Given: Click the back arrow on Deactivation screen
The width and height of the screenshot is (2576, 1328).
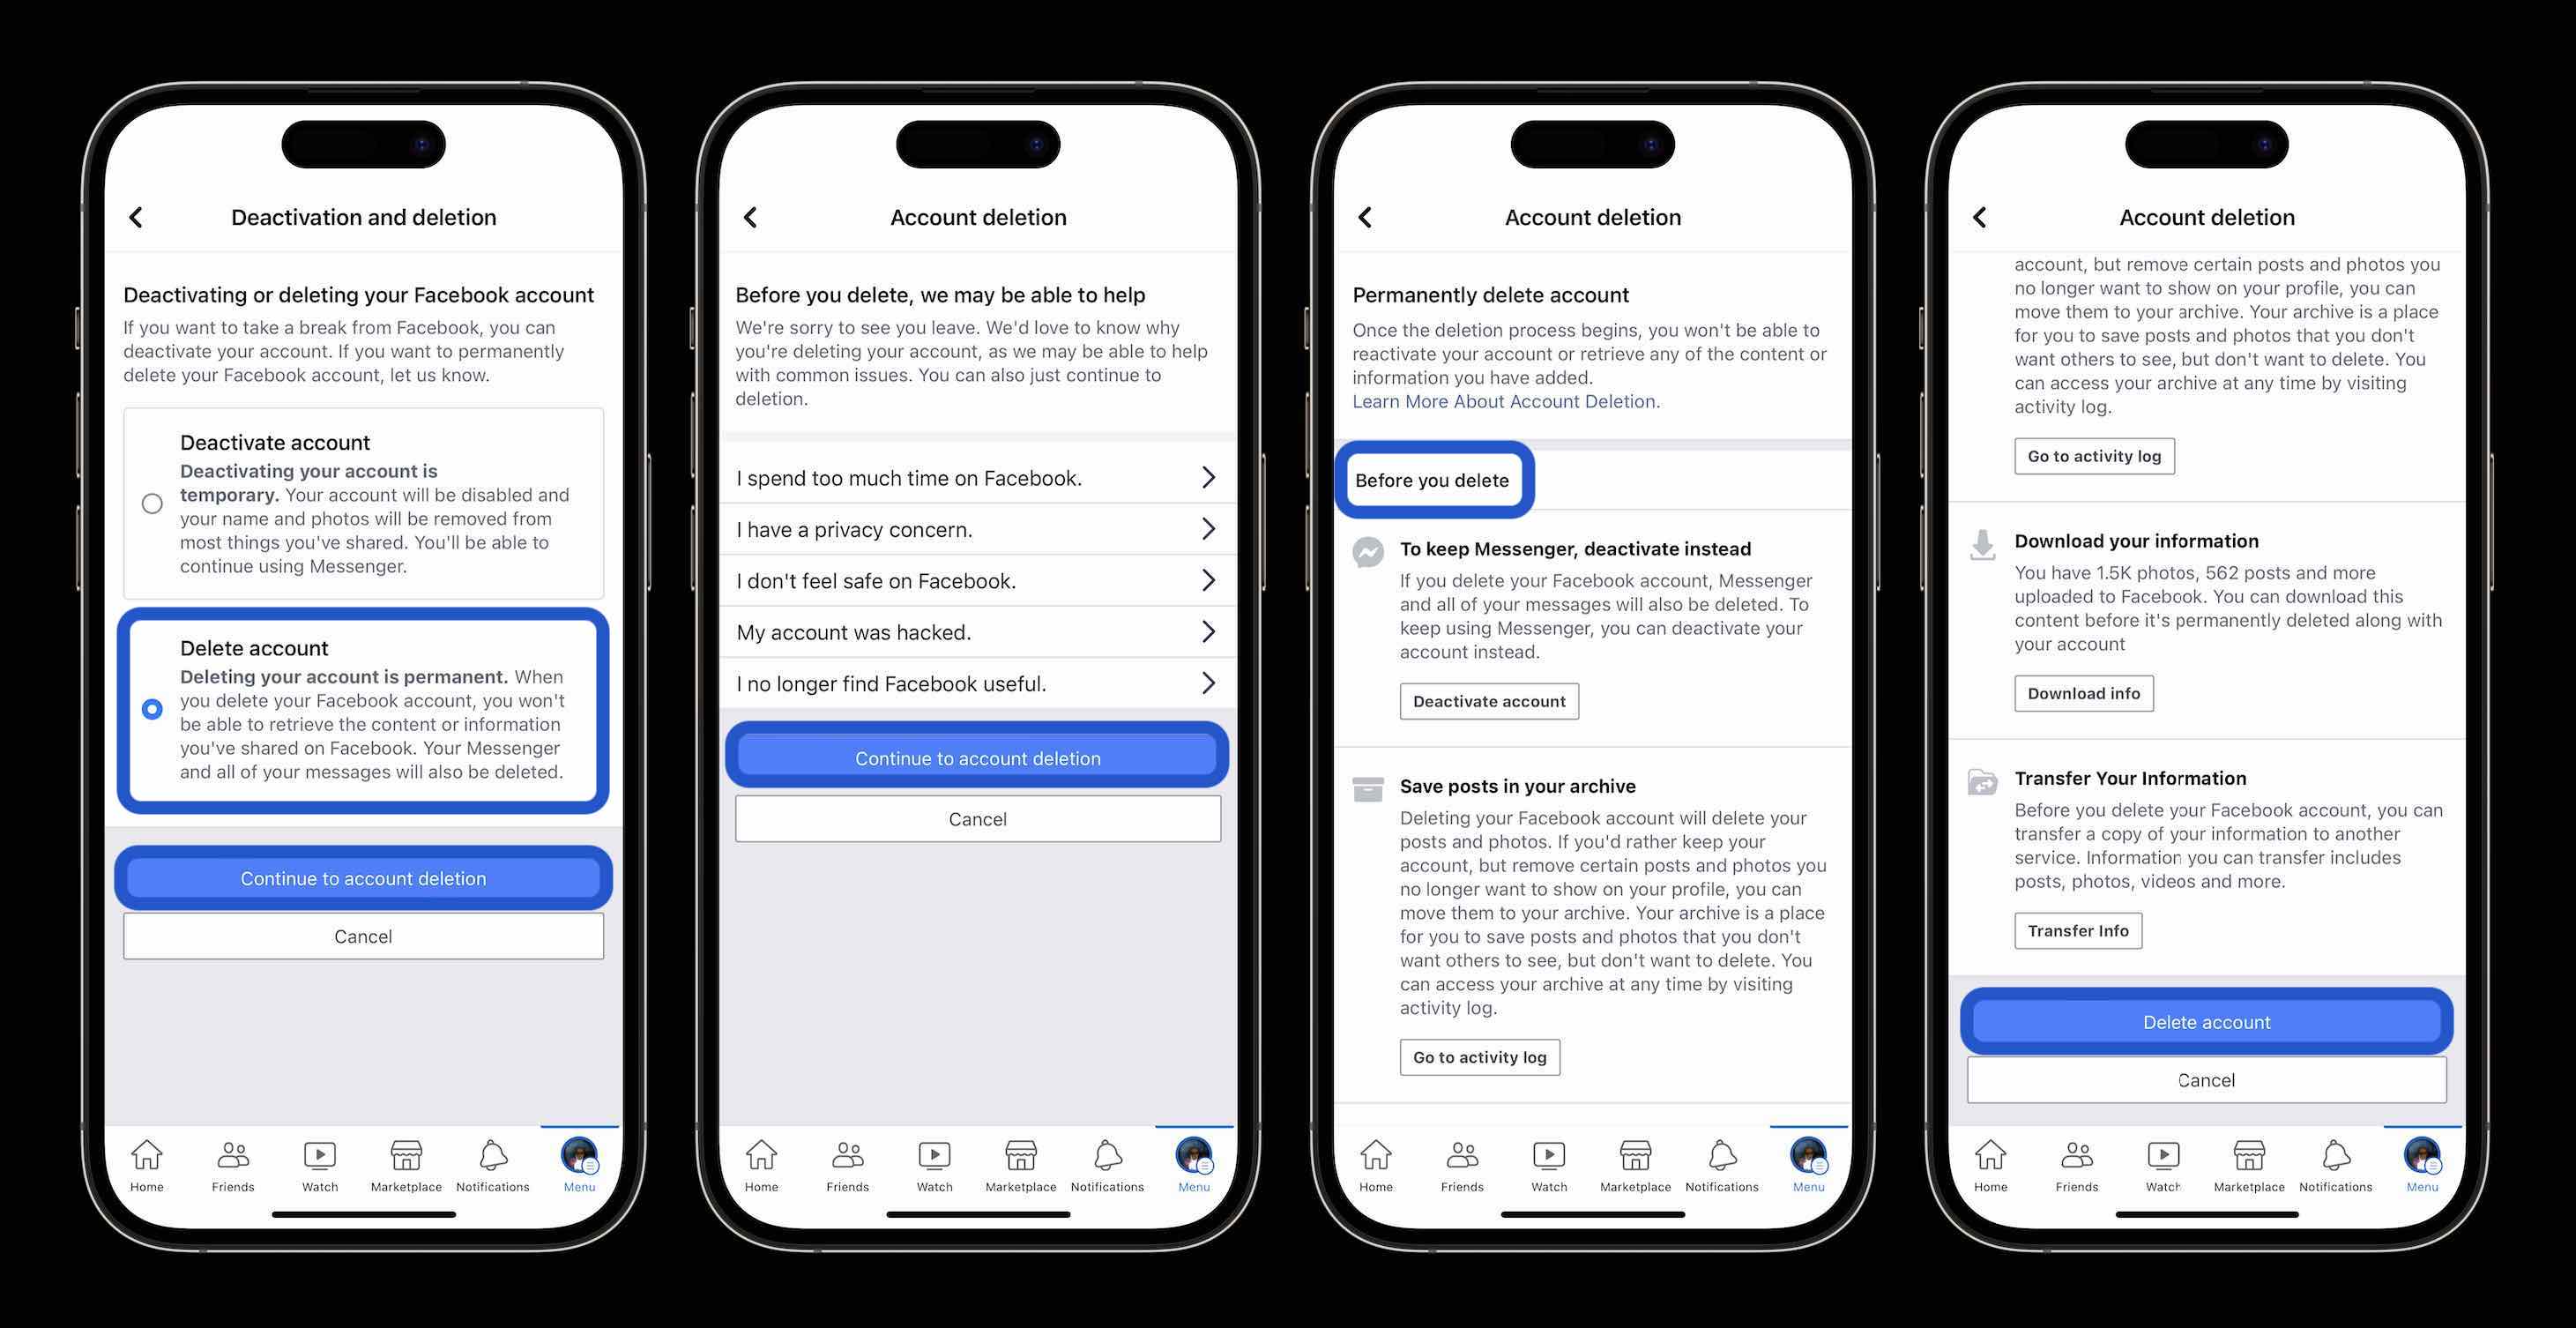Looking at the screenshot, I should pyautogui.click(x=138, y=217).
